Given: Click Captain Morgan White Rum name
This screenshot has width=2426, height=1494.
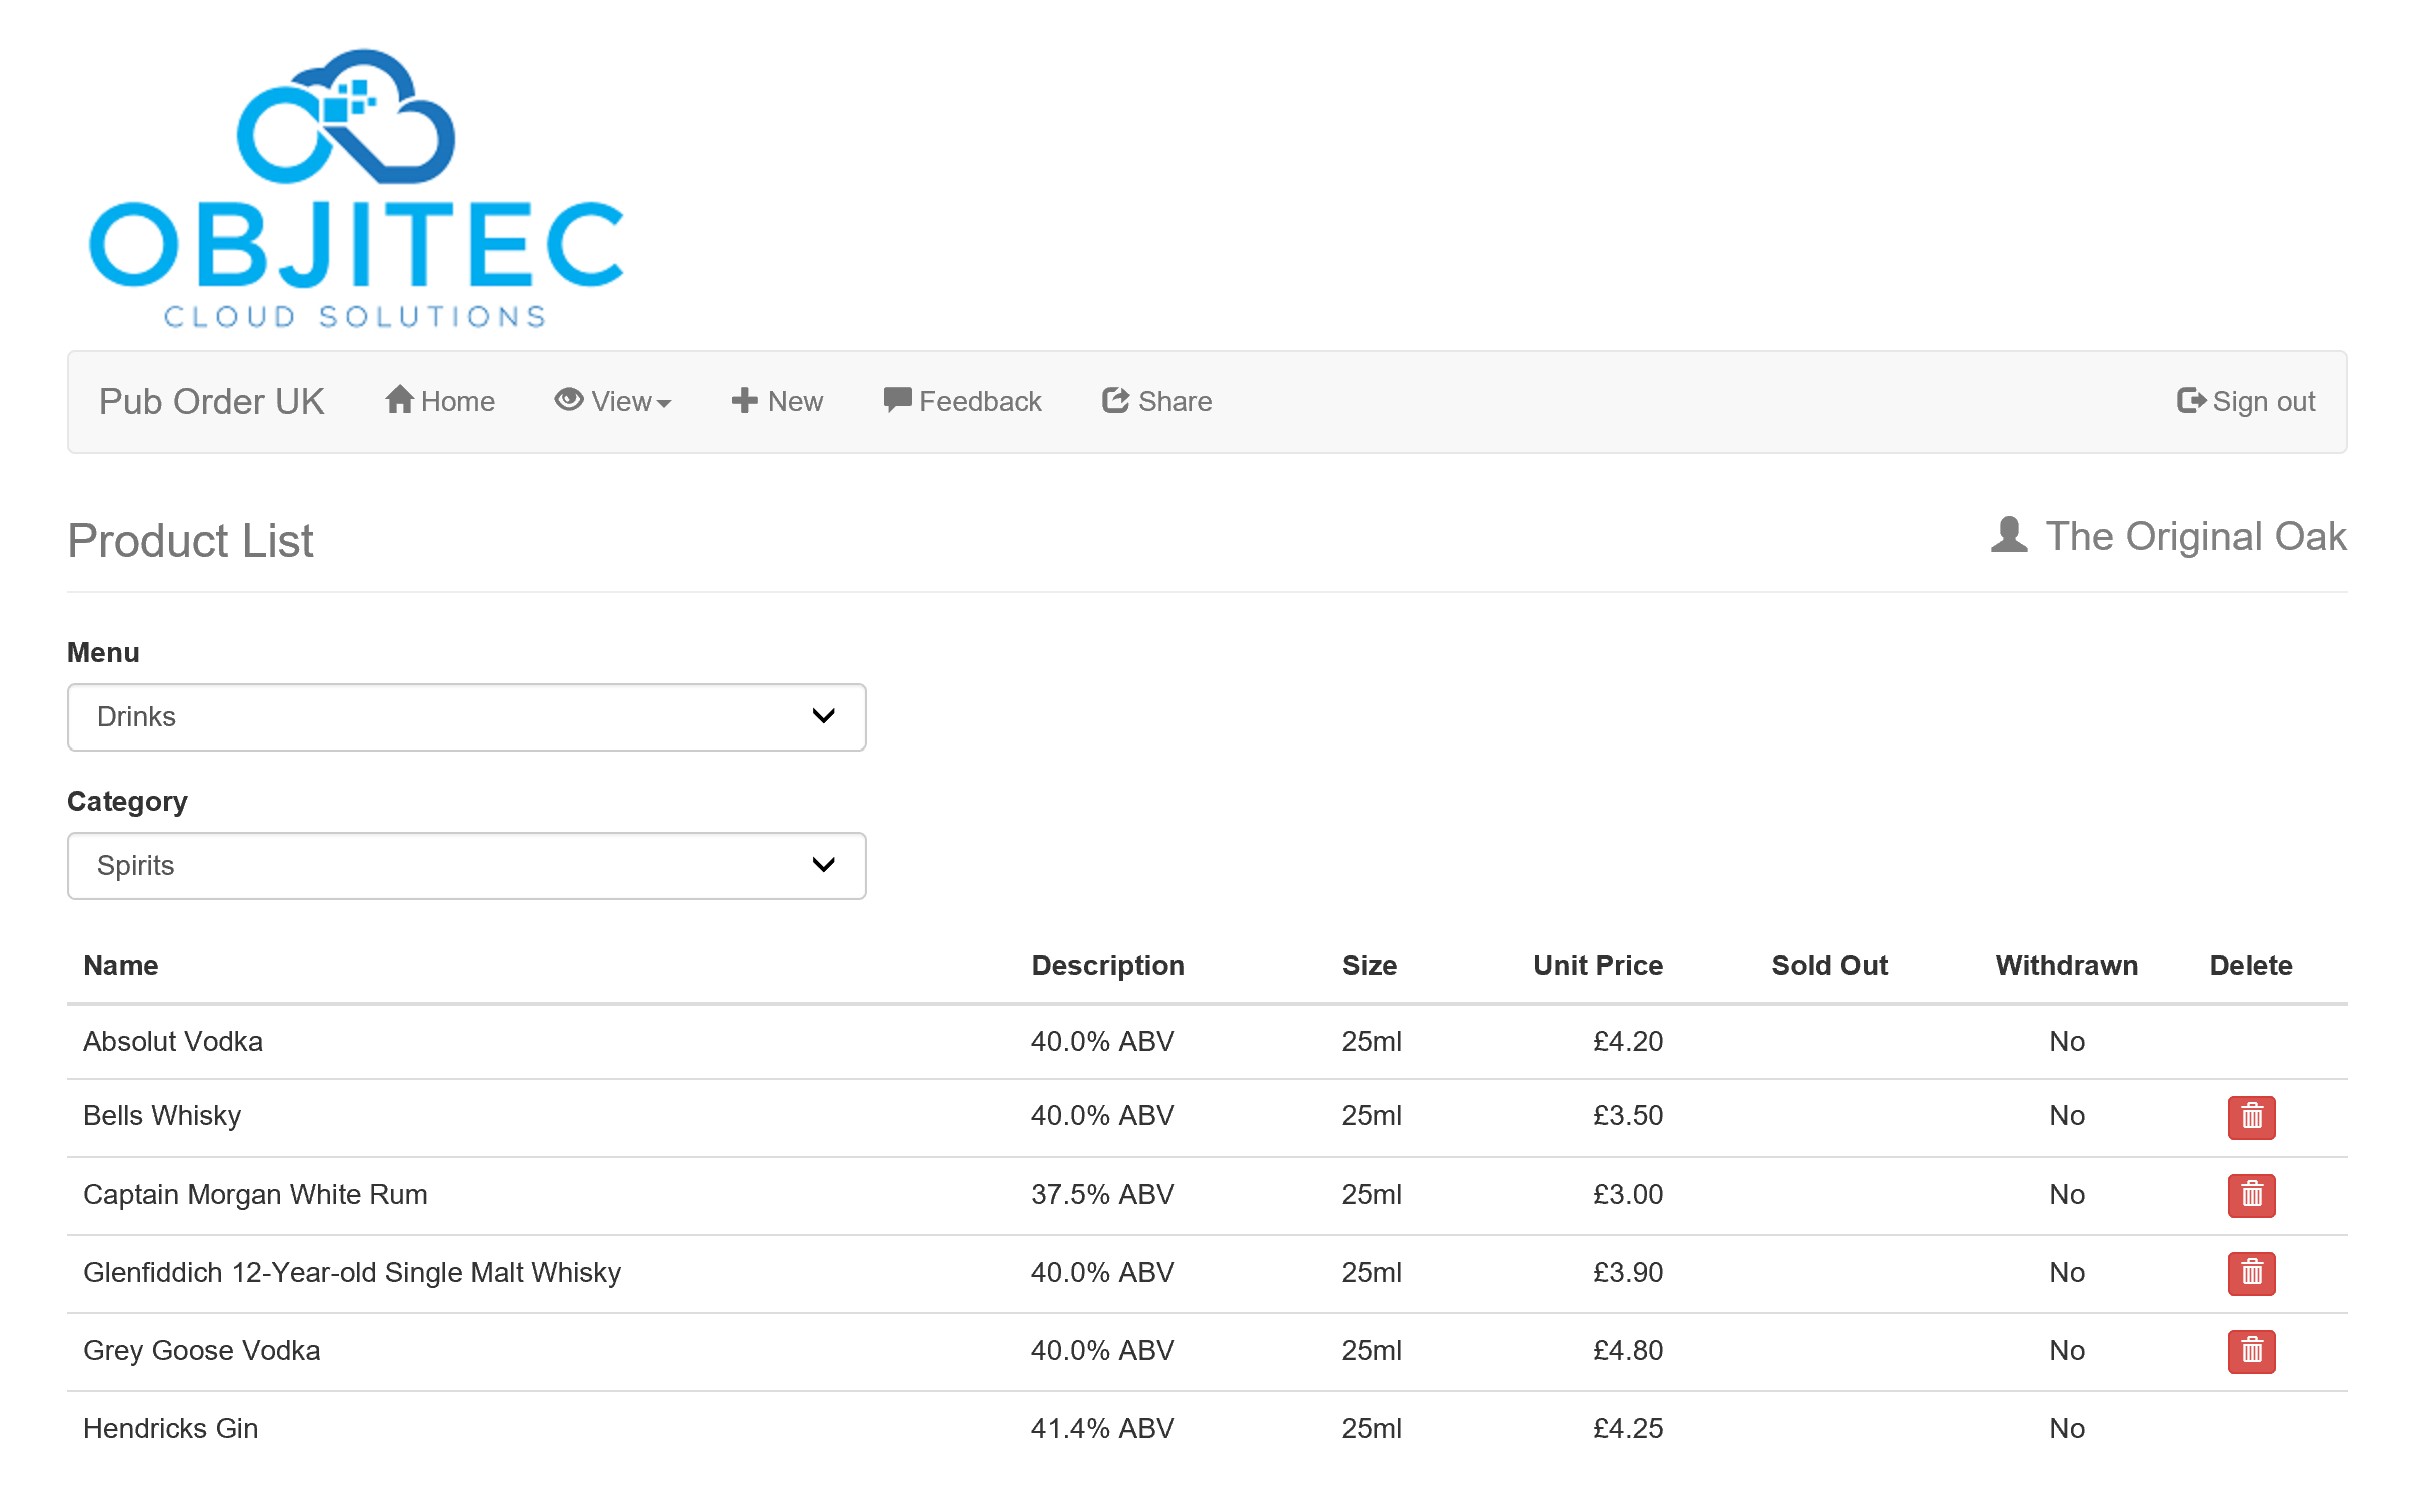Looking at the screenshot, I should click(x=255, y=1195).
